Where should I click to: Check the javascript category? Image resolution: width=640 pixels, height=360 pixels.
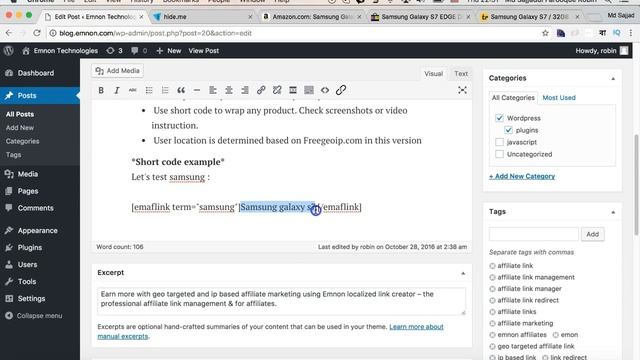(499, 142)
